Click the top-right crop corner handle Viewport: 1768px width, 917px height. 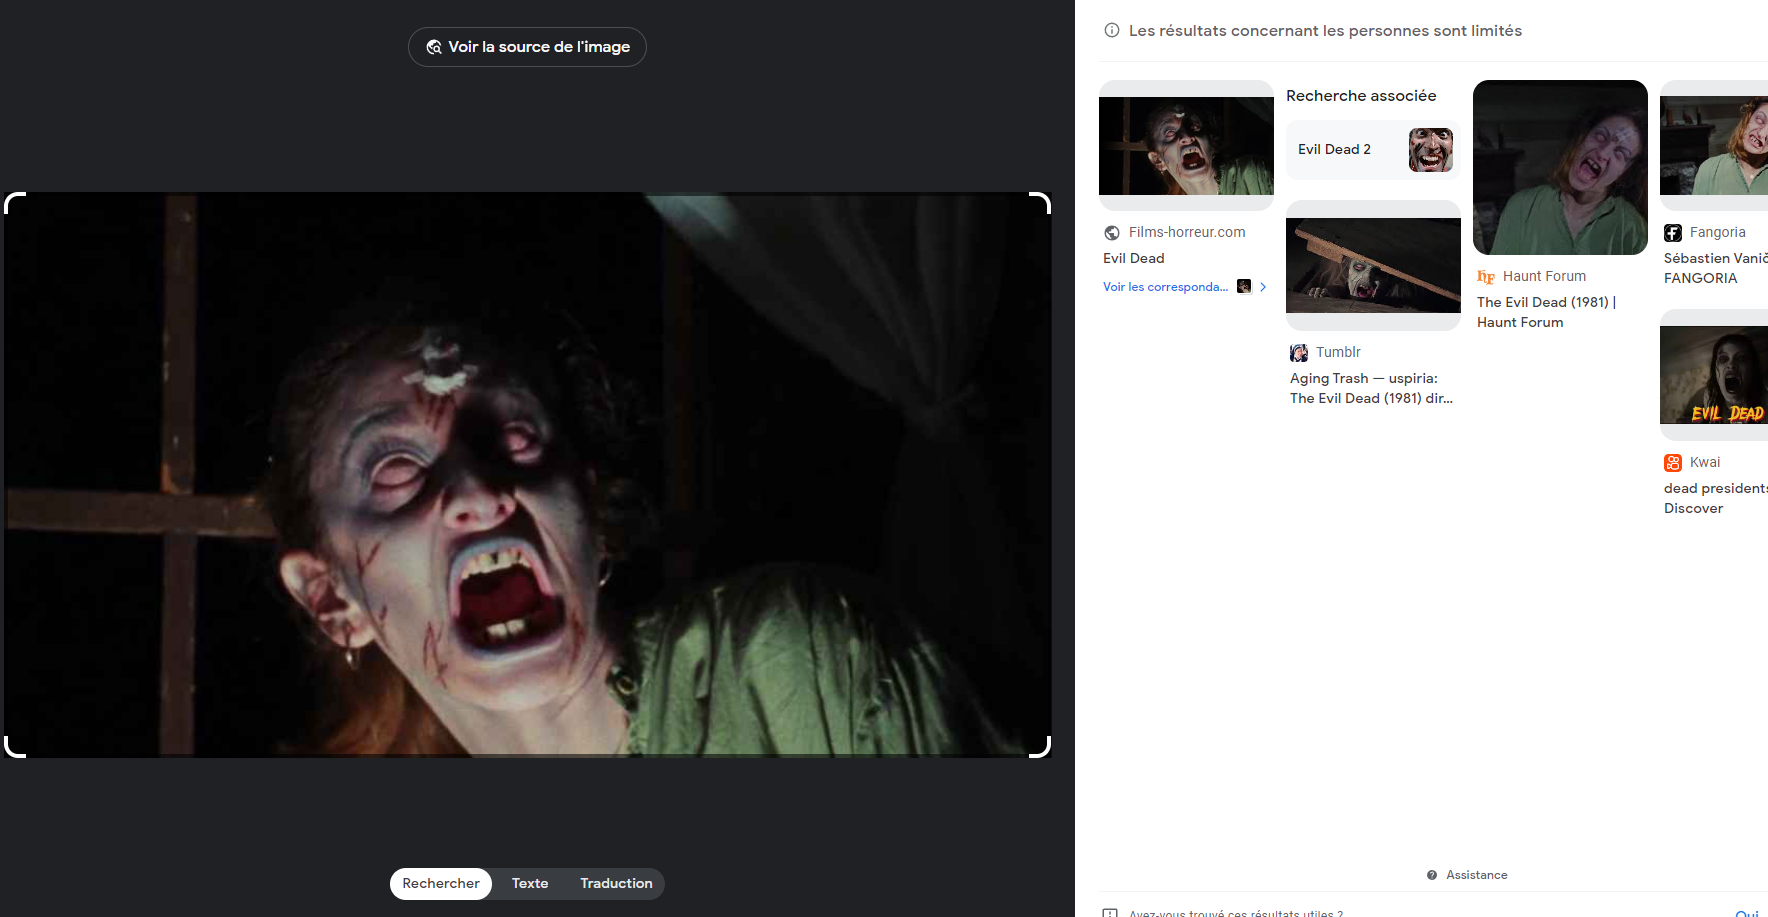1040,203
